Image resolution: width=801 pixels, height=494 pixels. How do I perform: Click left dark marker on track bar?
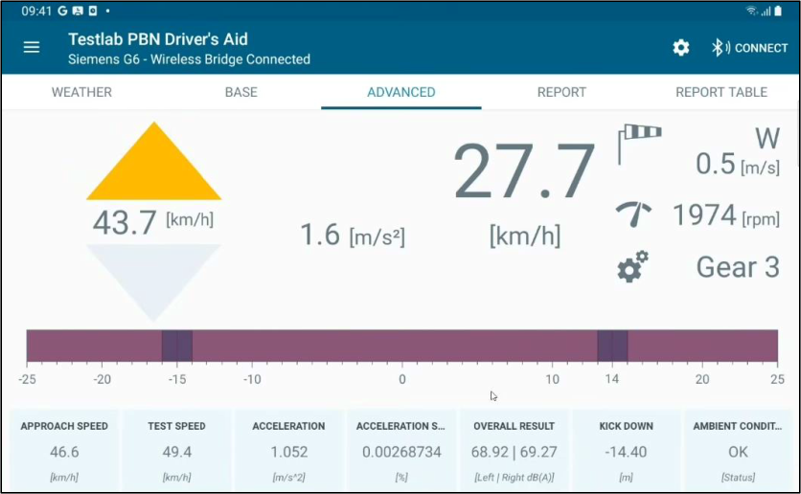point(177,346)
